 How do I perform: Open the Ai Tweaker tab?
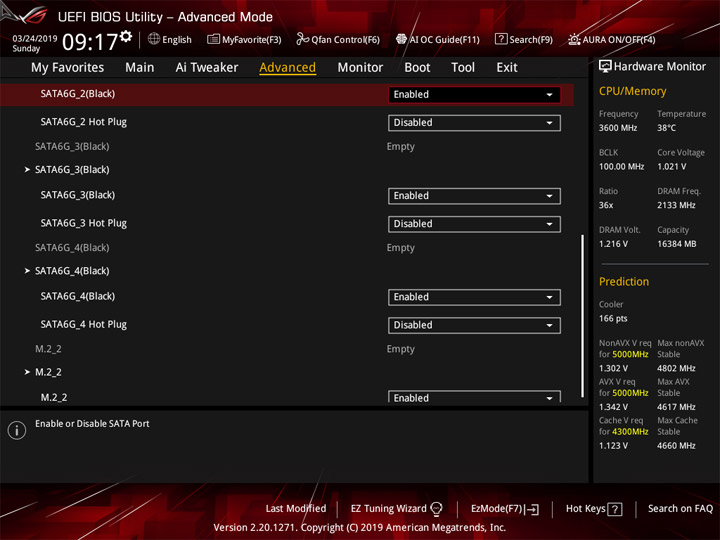pos(207,68)
